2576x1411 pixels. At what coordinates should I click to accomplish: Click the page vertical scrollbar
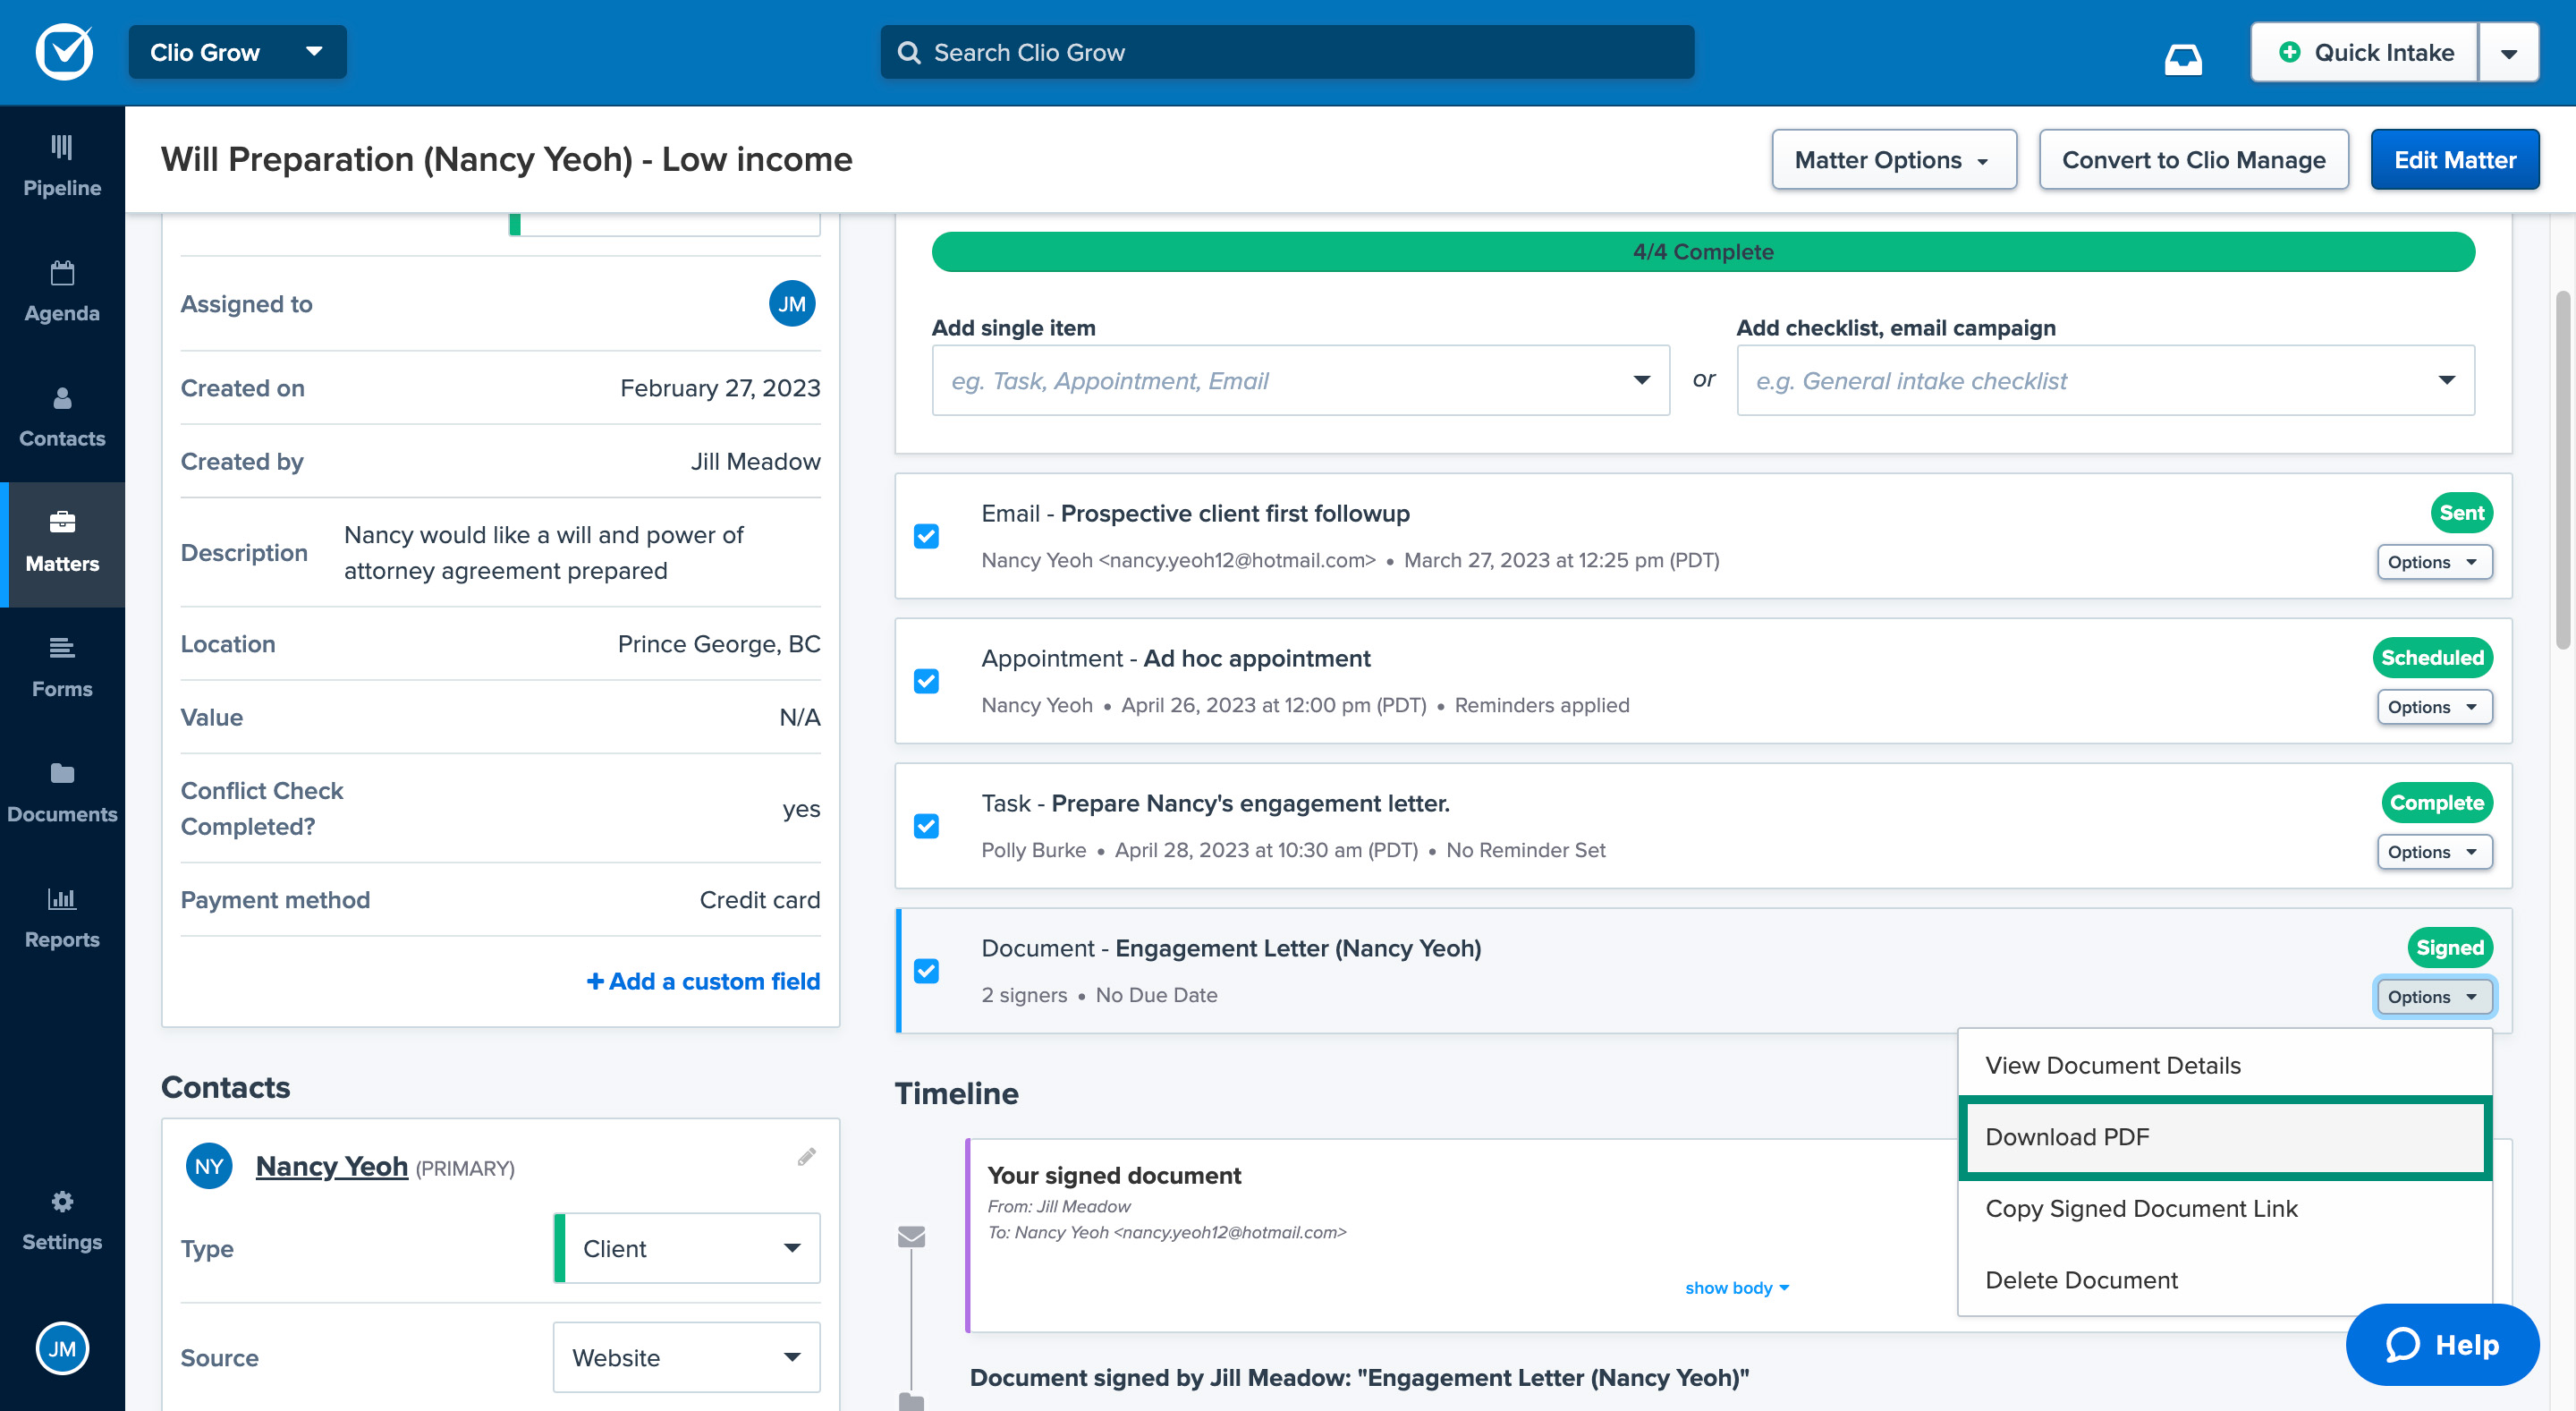tap(2562, 470)
